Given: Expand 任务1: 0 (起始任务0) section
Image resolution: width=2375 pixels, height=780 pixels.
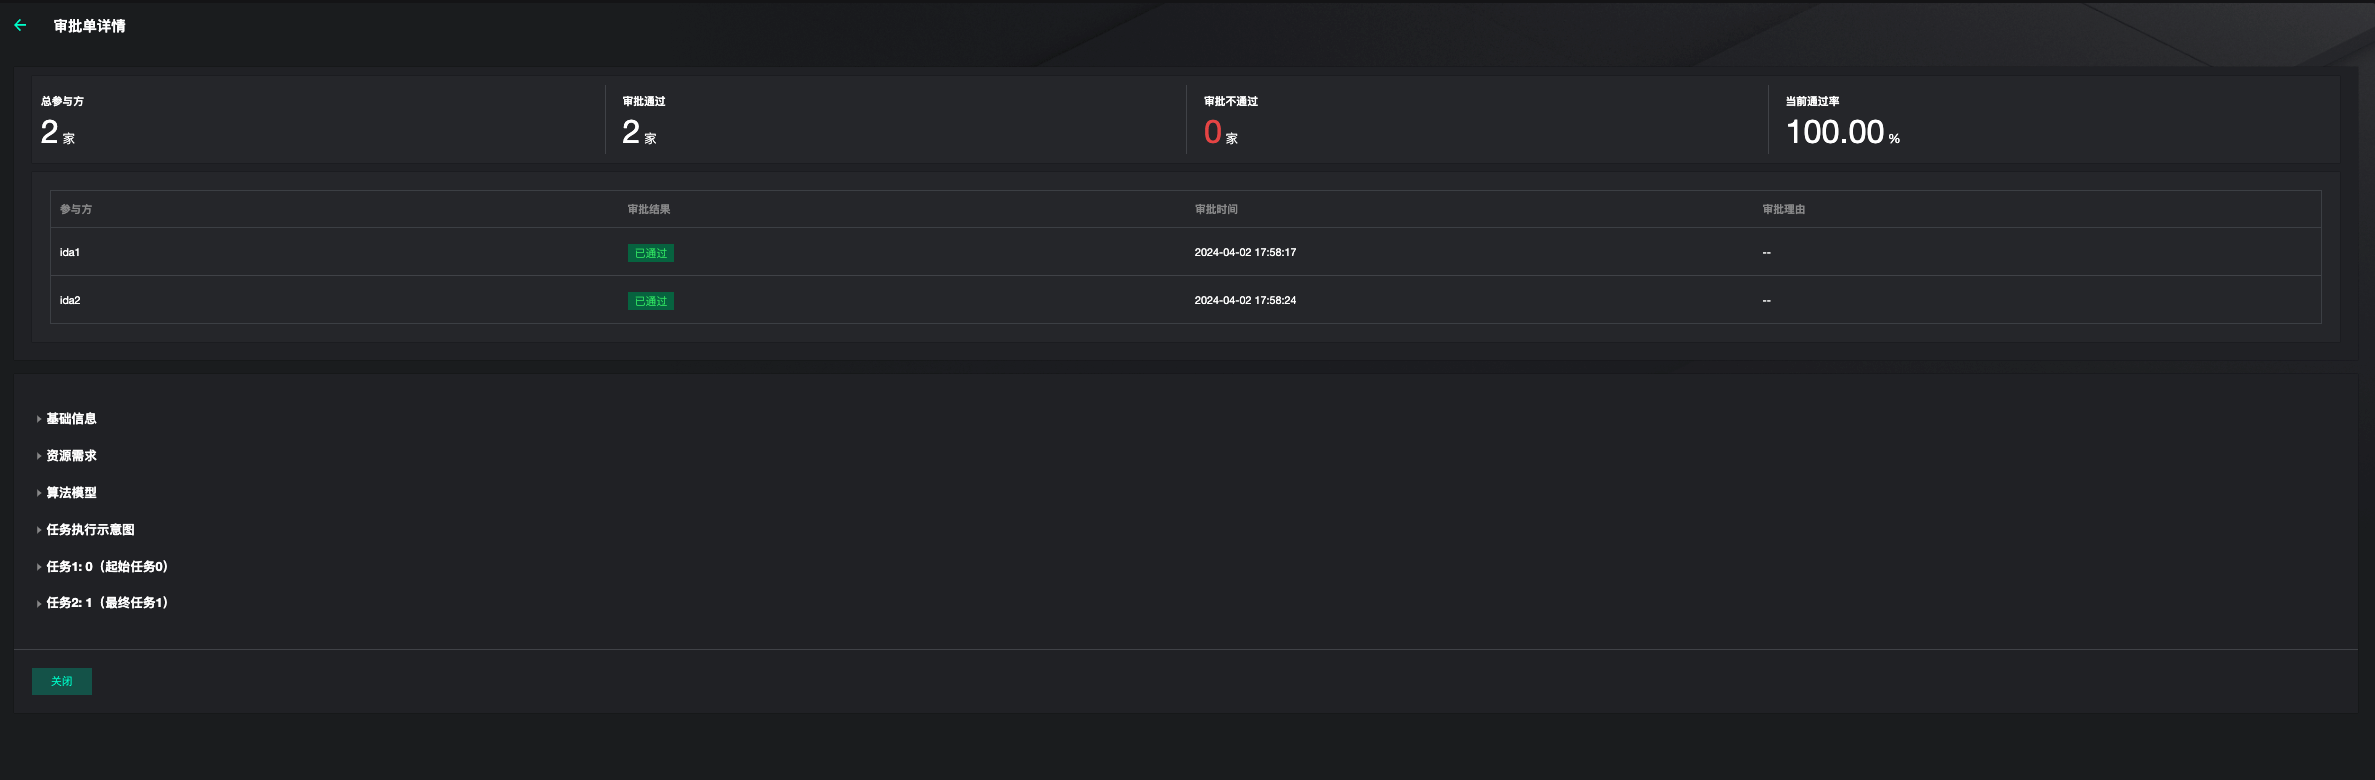Looking at the screenshot, I should (x=106, y=567).
